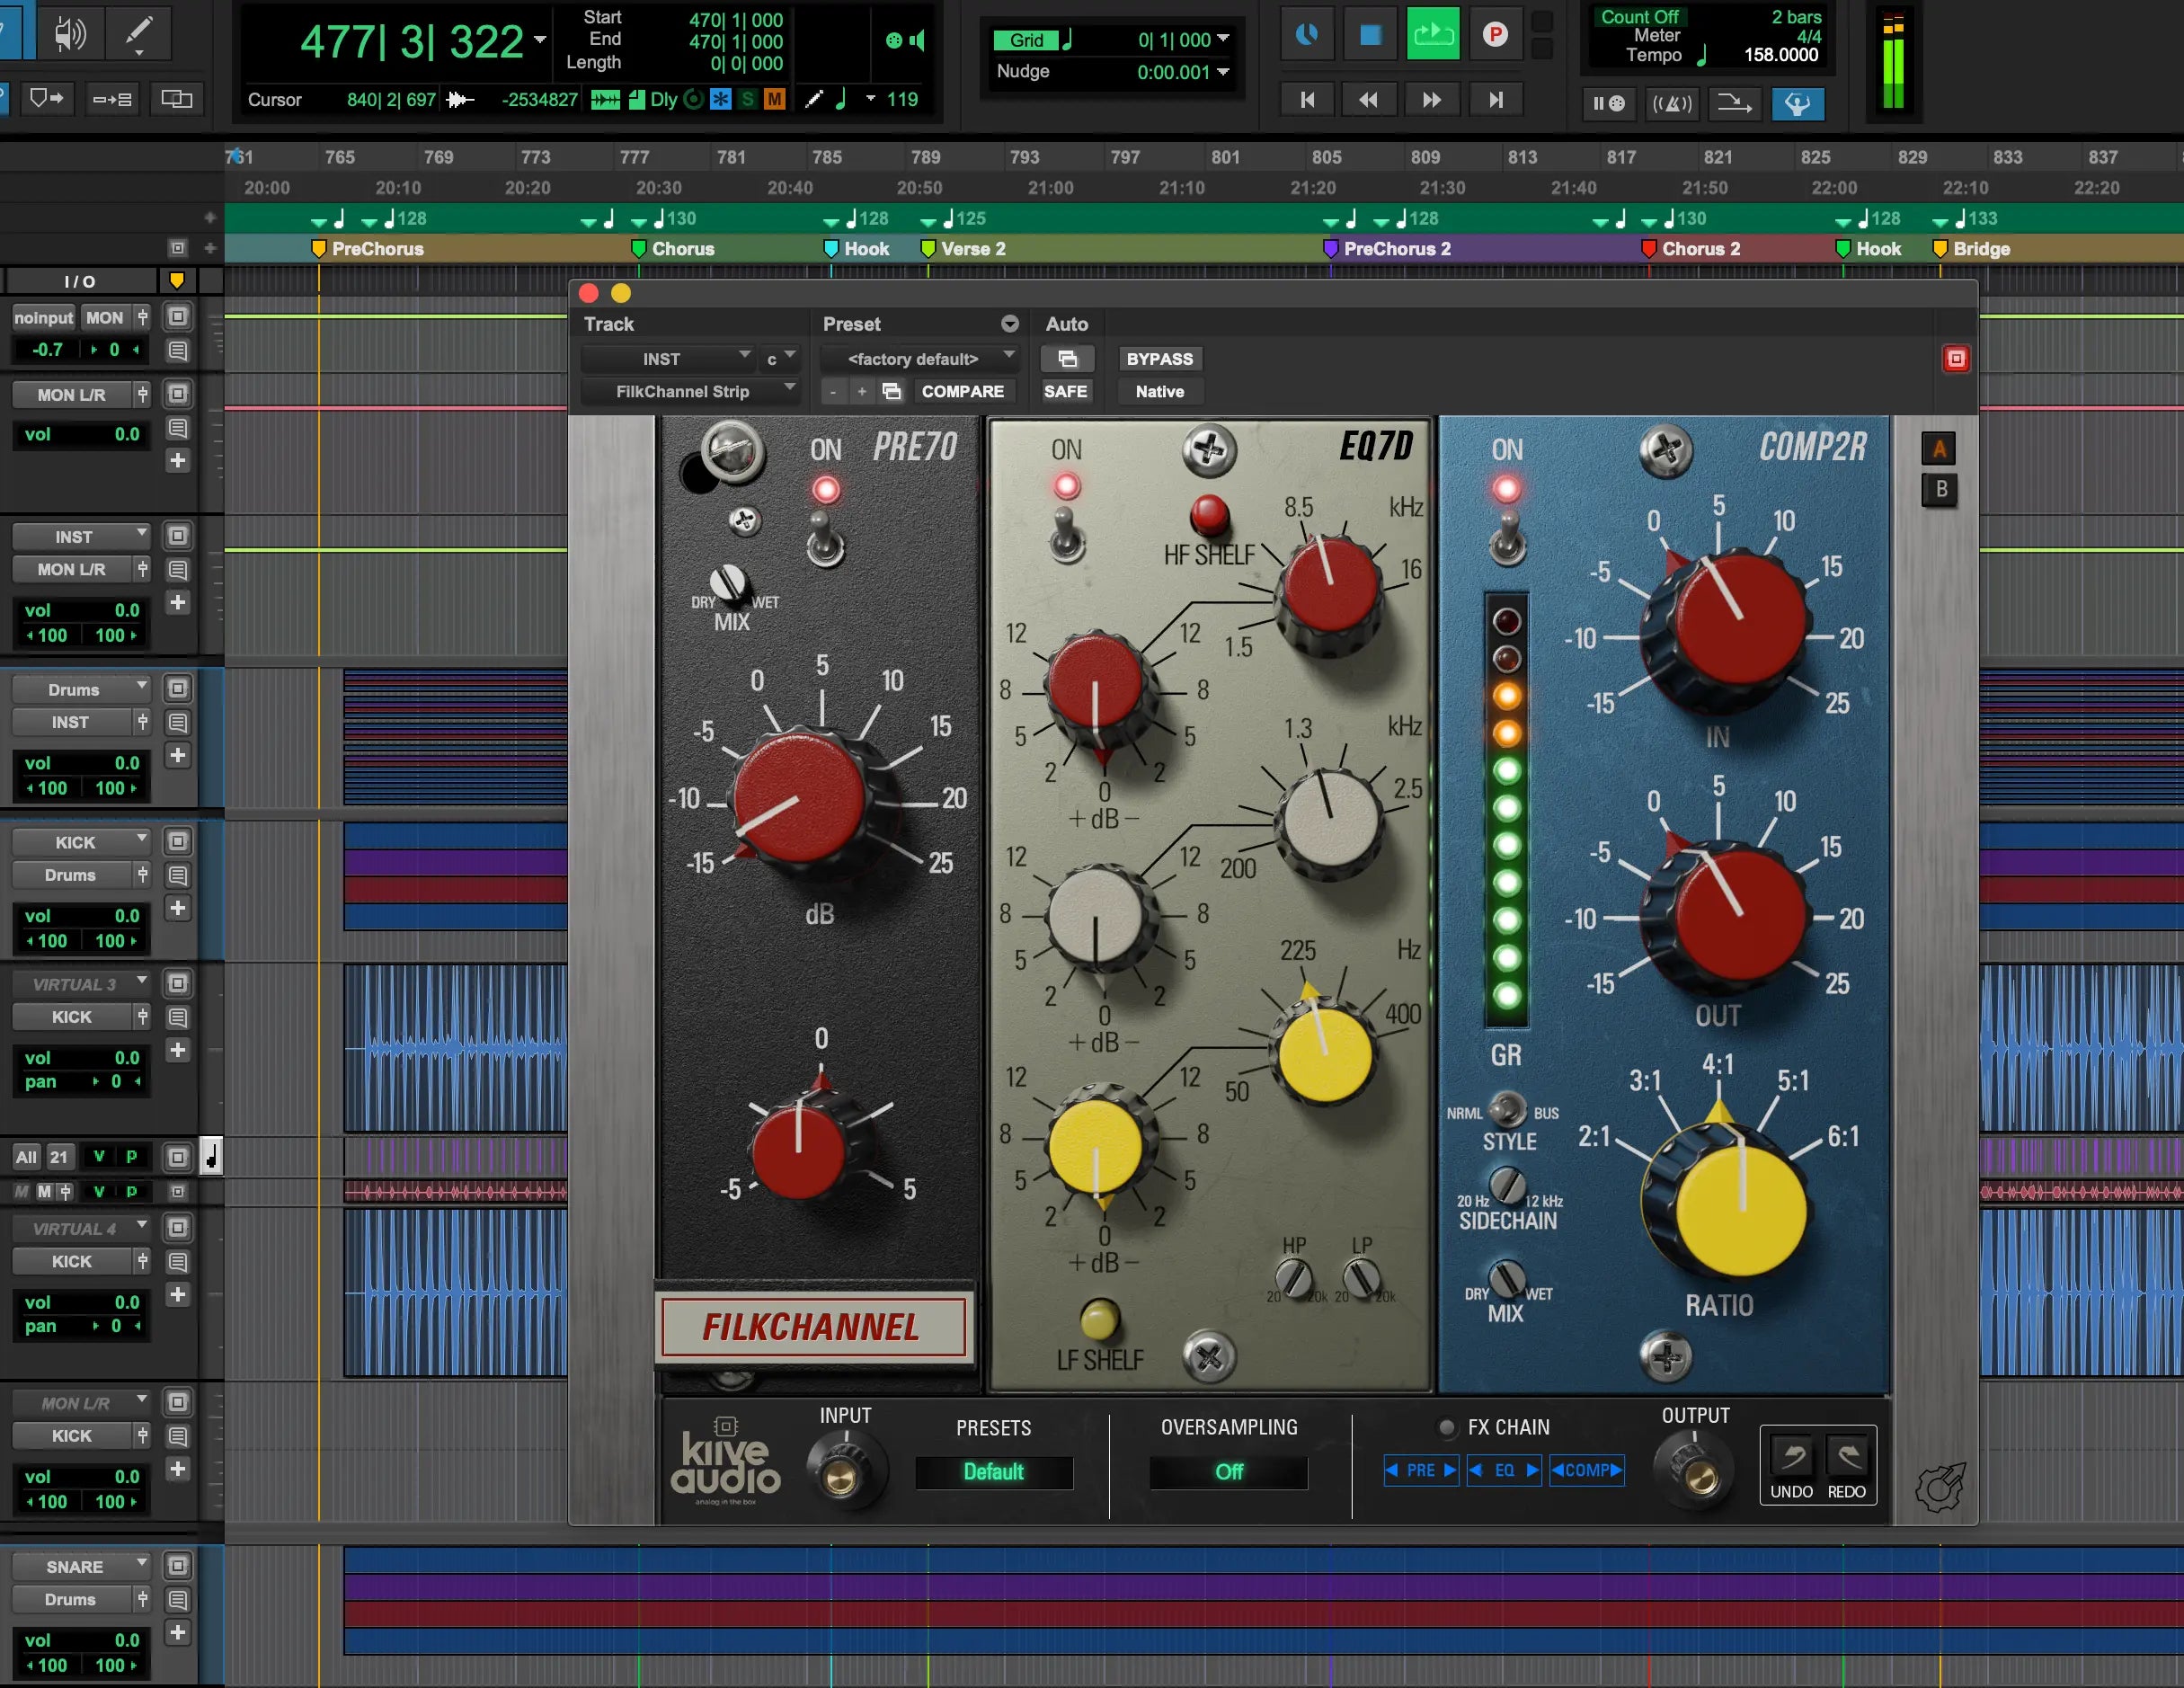Click the plugin target red square icon
Screen dimensions: 2184x1688
click(x=1956, y=358)
